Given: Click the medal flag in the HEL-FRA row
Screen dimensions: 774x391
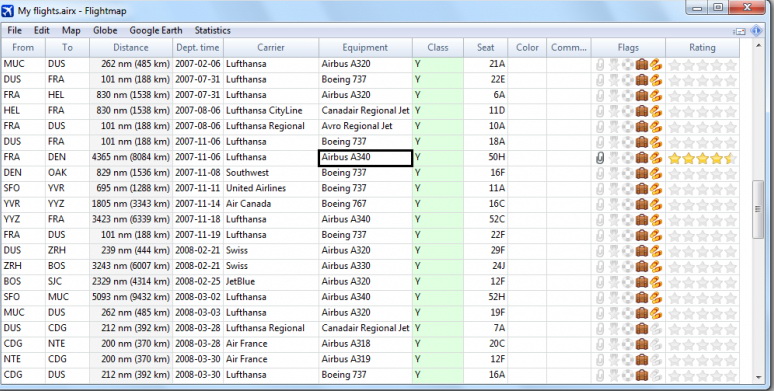Looking at the screenshot, I should click(x=614, y=112).
